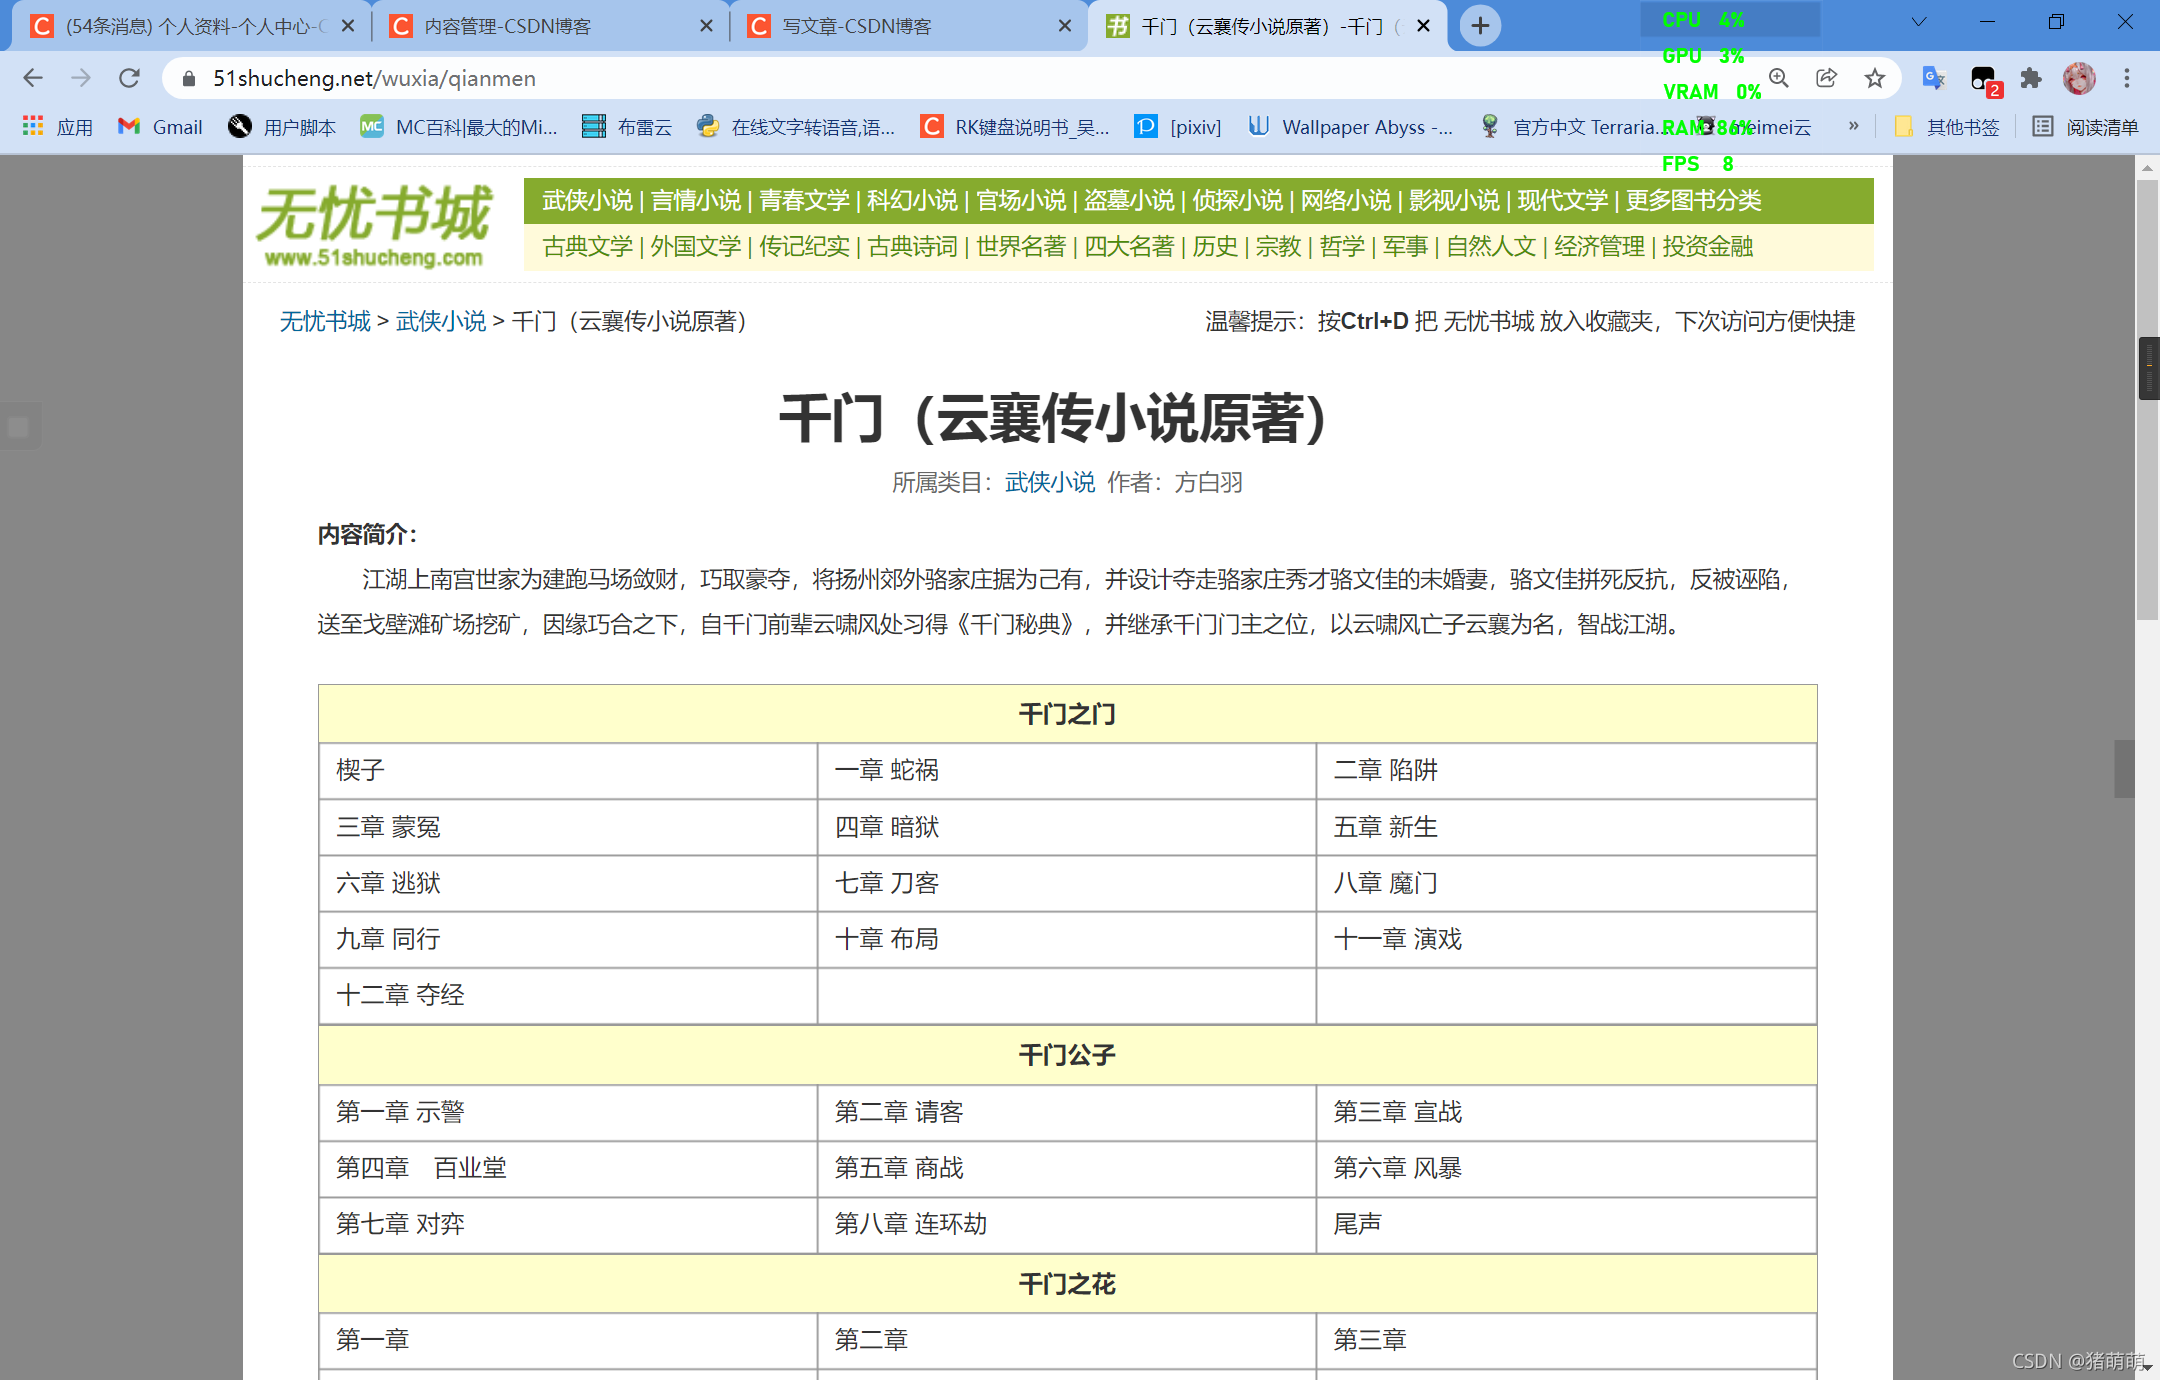Bookmark page with star icon
The image size is (2160, 1380).
1875,78
